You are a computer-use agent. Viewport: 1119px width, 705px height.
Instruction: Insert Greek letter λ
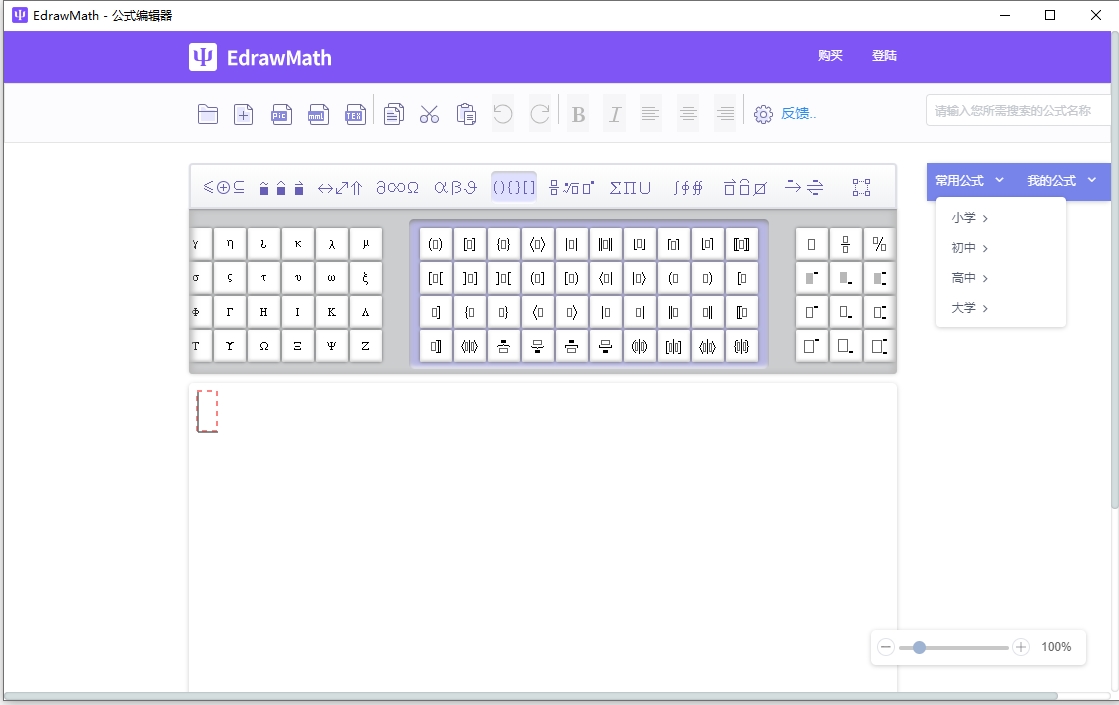[x=332, y=244]
